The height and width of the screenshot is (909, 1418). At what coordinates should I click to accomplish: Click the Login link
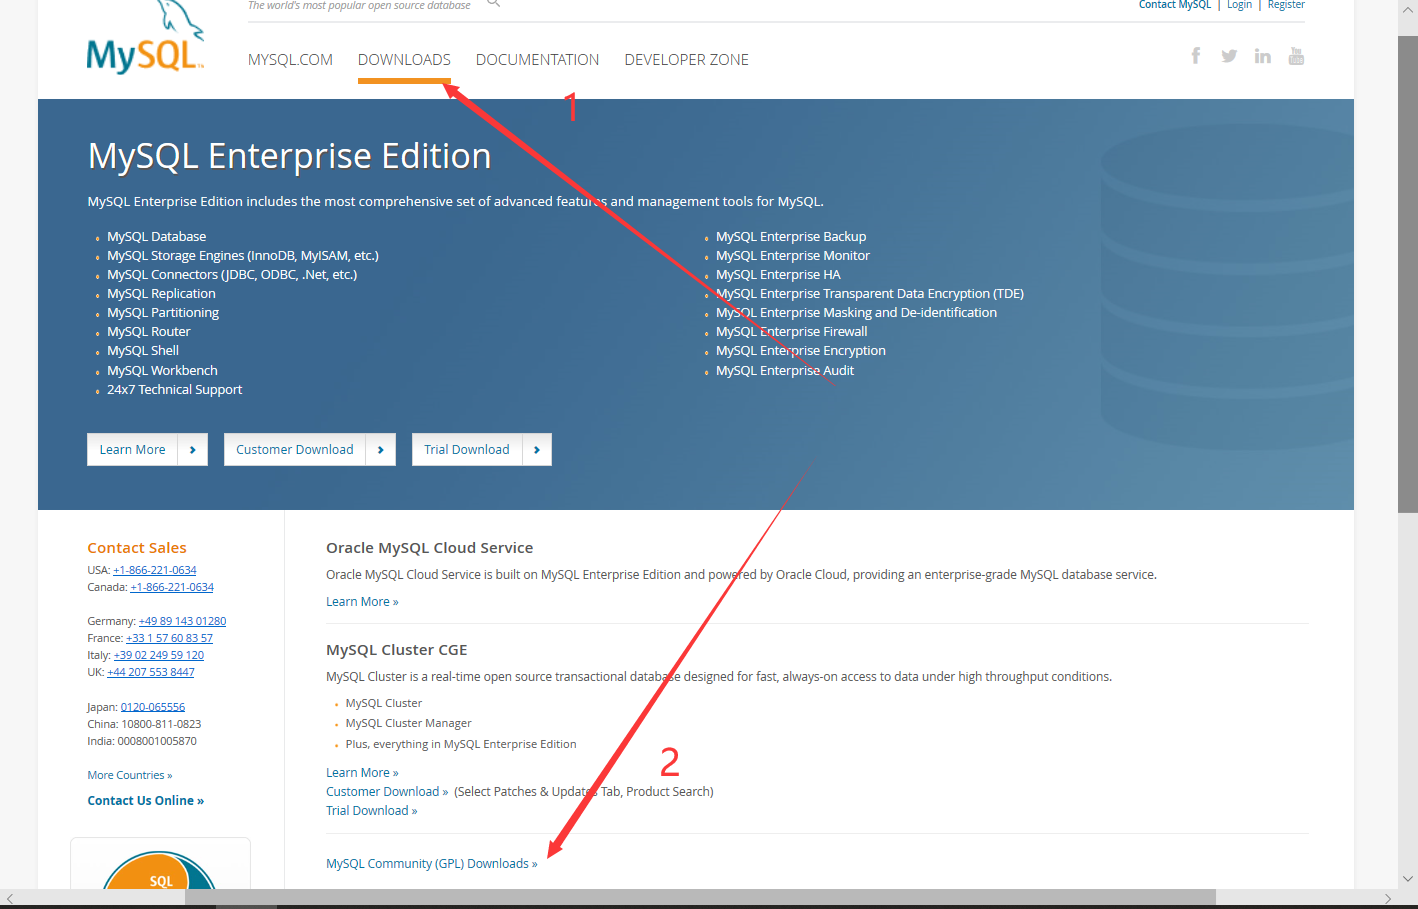tap(1239, 5)
